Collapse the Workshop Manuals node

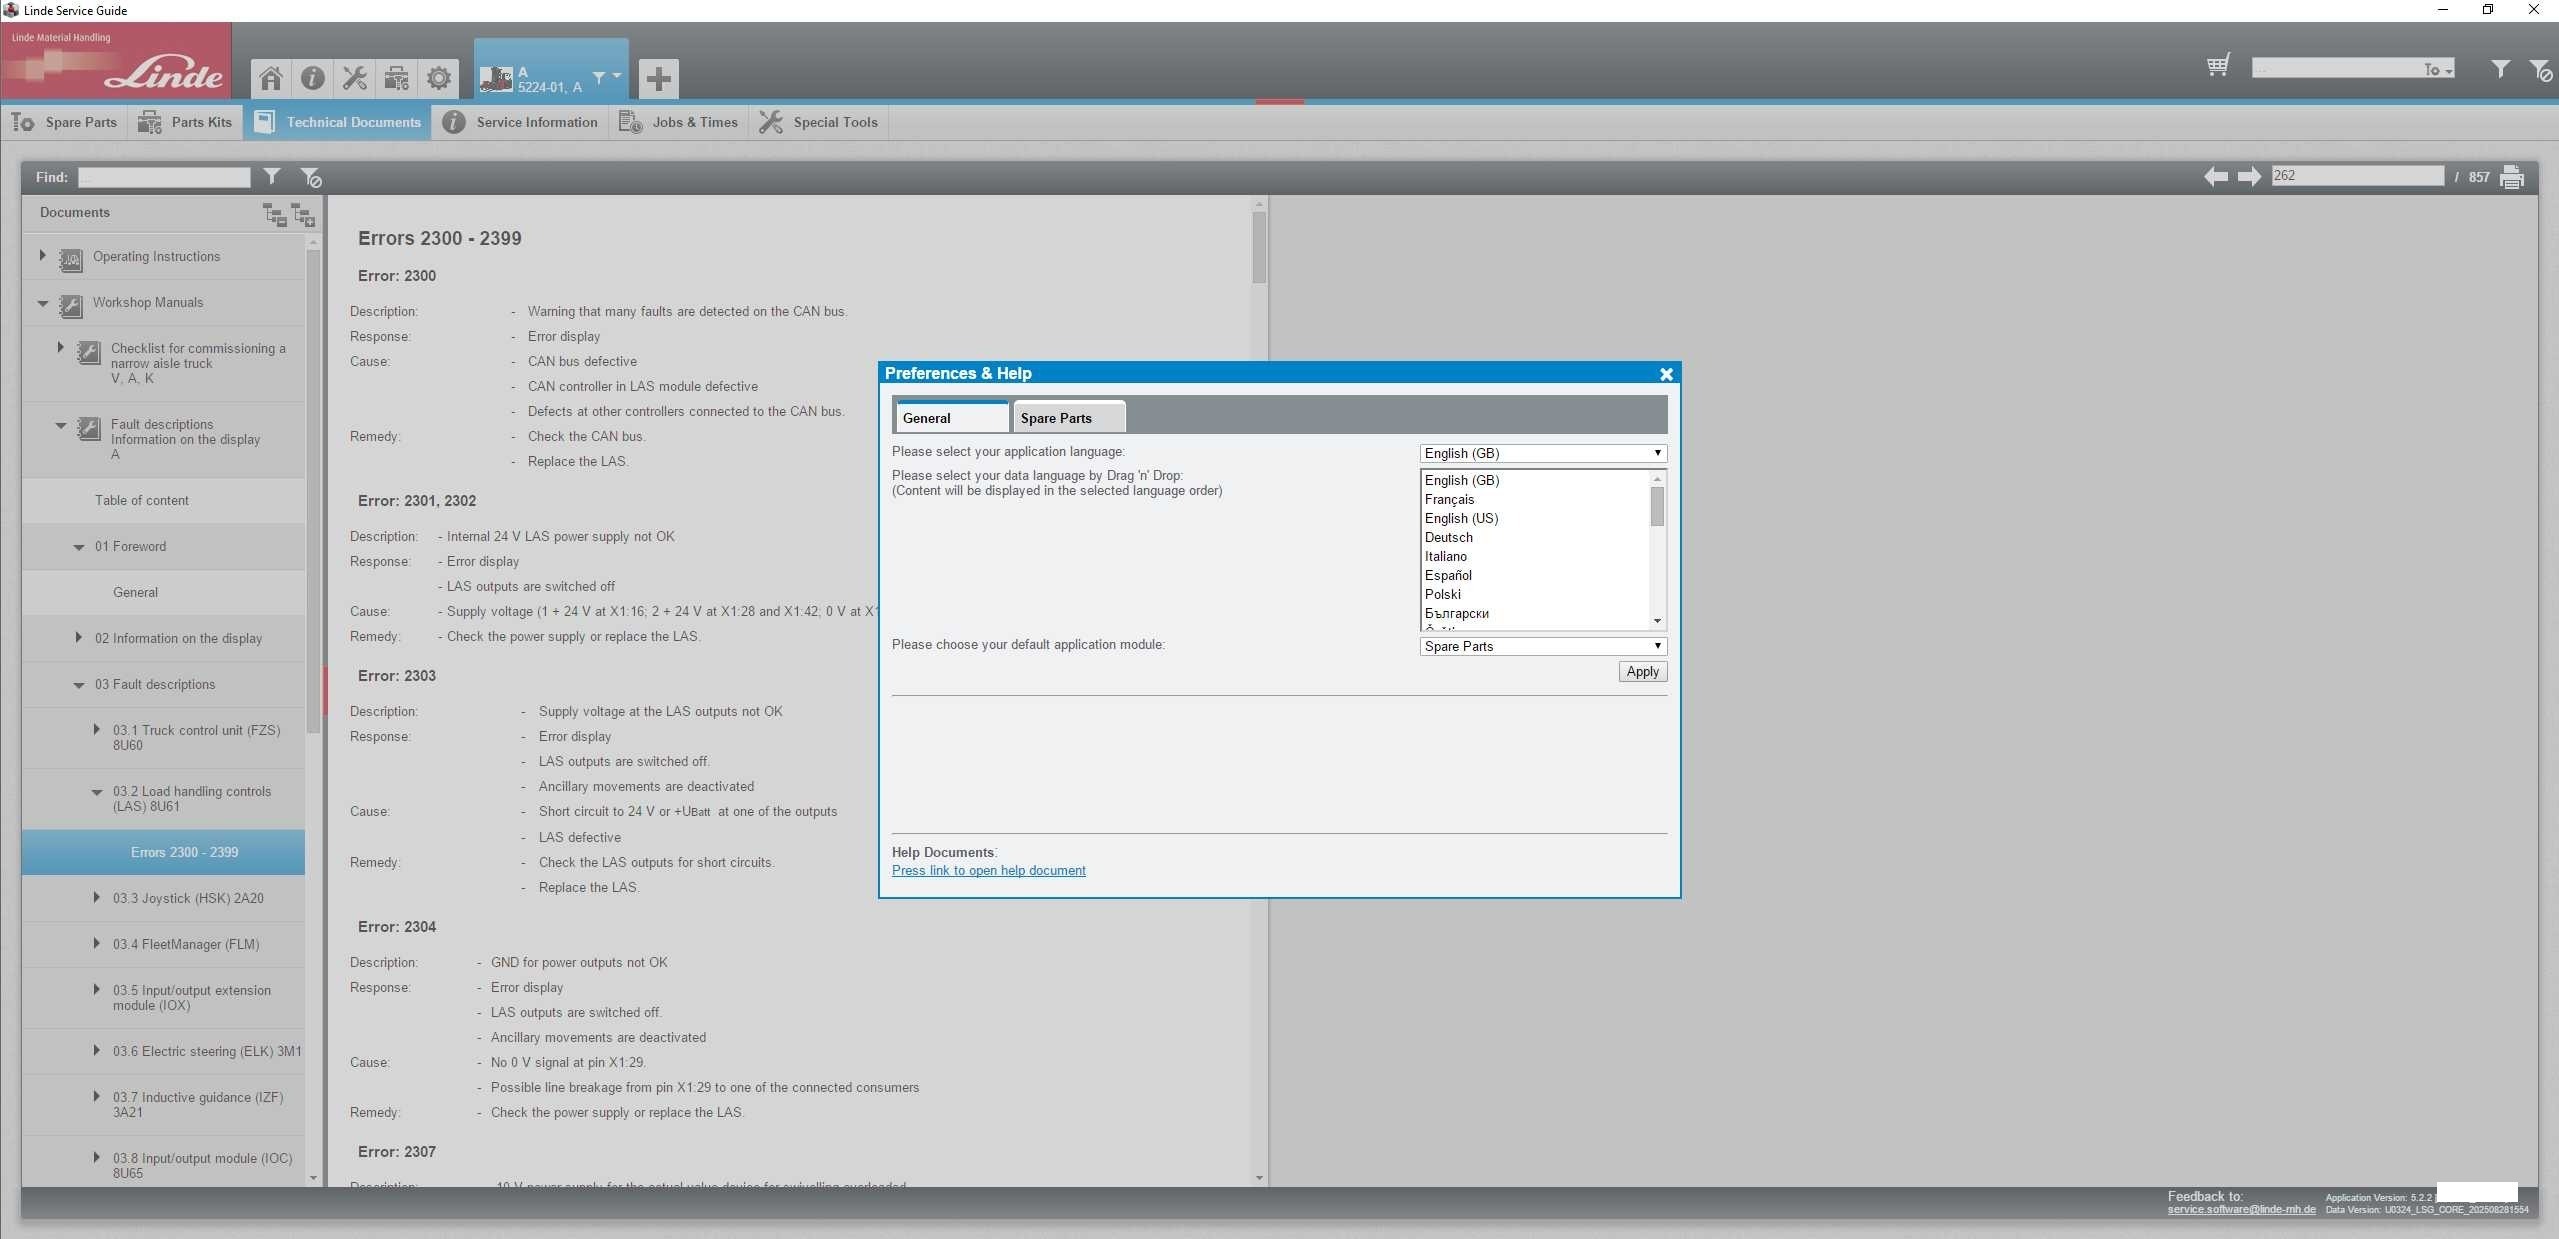point(42,303)
